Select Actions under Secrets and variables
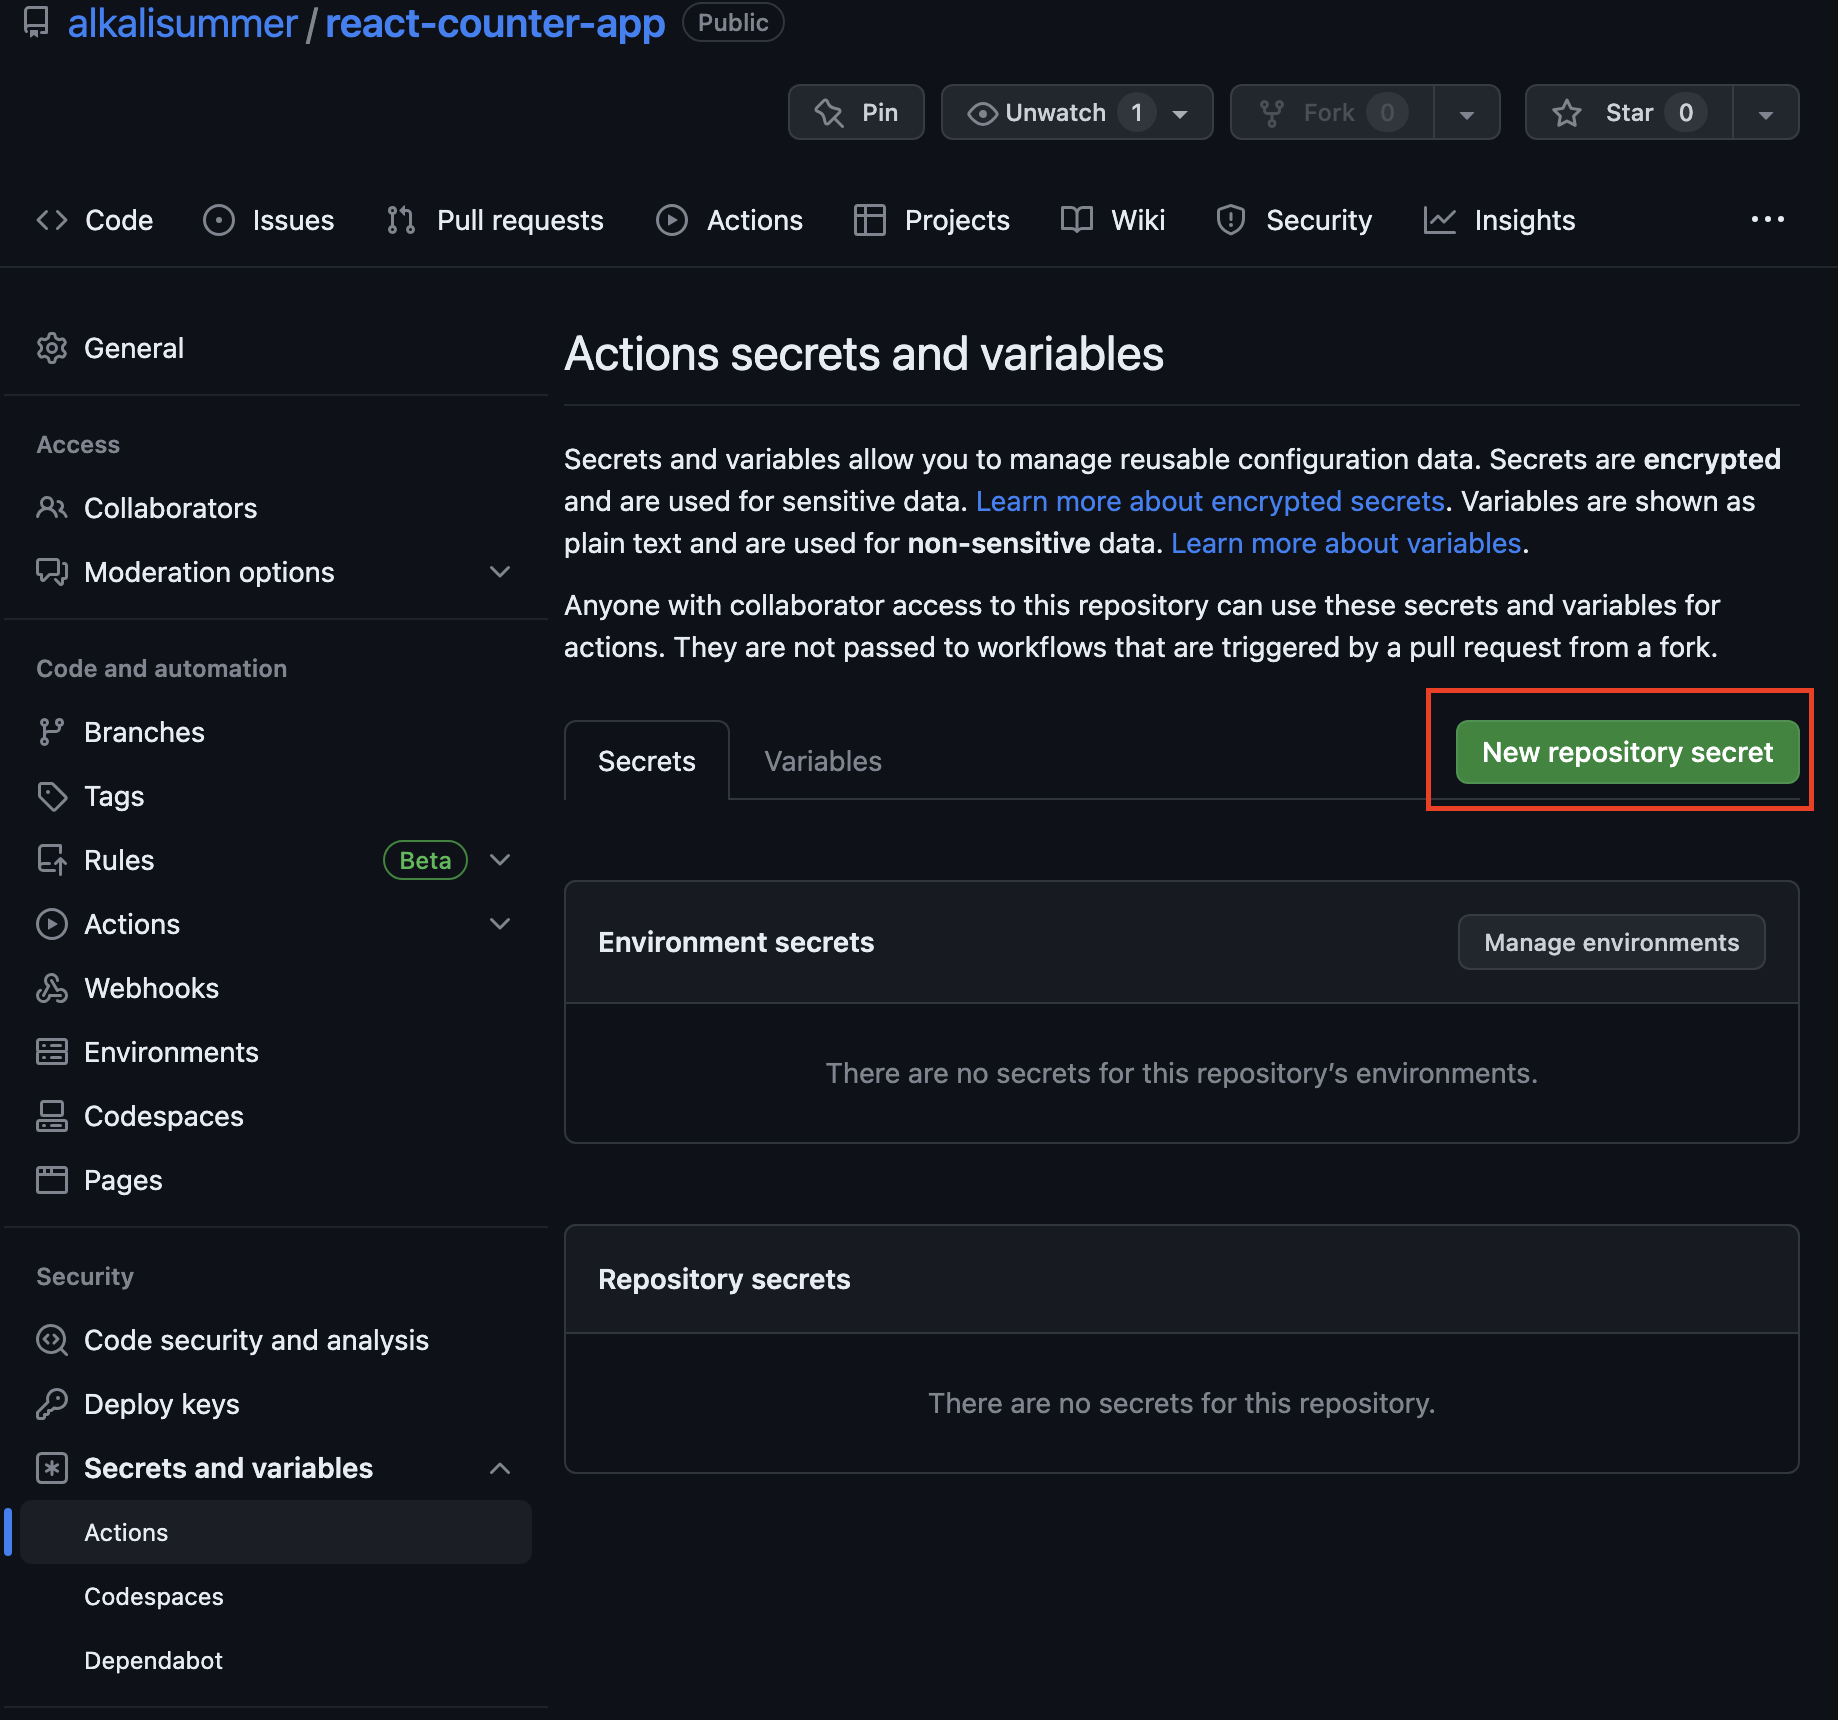1838x1720 pixels. coord(276,1532)
